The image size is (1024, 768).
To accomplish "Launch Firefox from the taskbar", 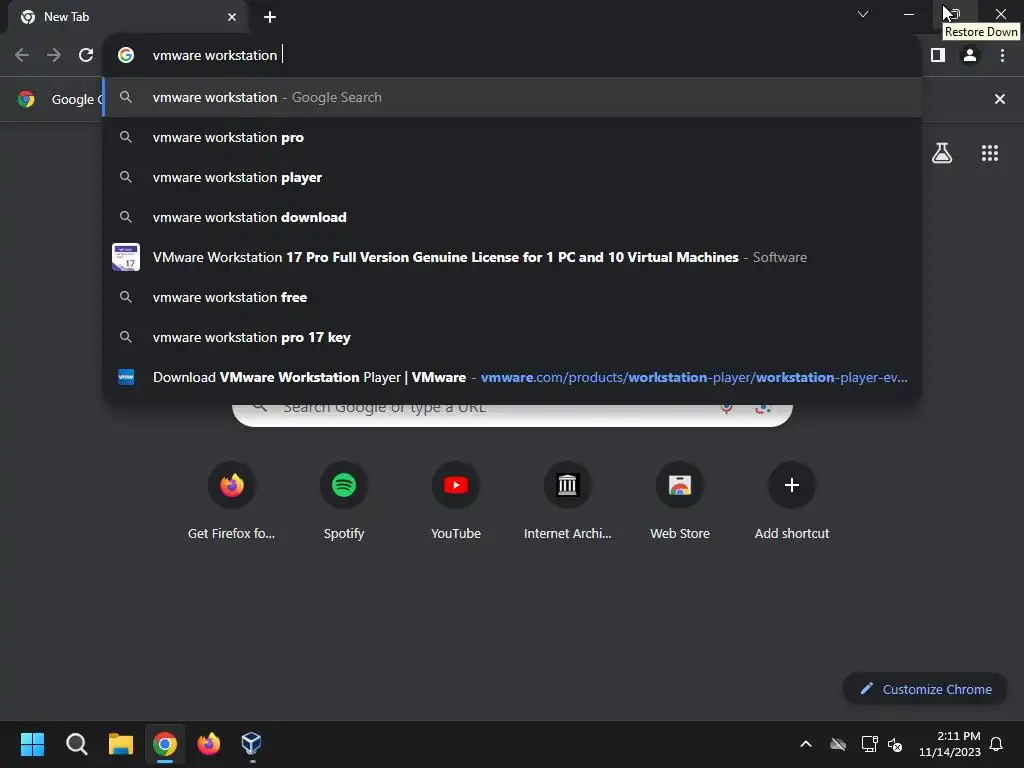I will click(209, 744).
